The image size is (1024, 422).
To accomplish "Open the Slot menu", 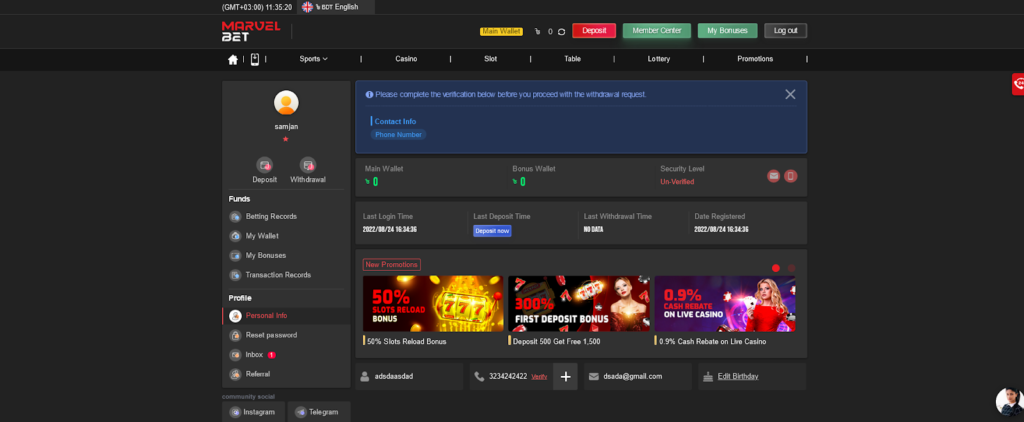I will (490, 59).
